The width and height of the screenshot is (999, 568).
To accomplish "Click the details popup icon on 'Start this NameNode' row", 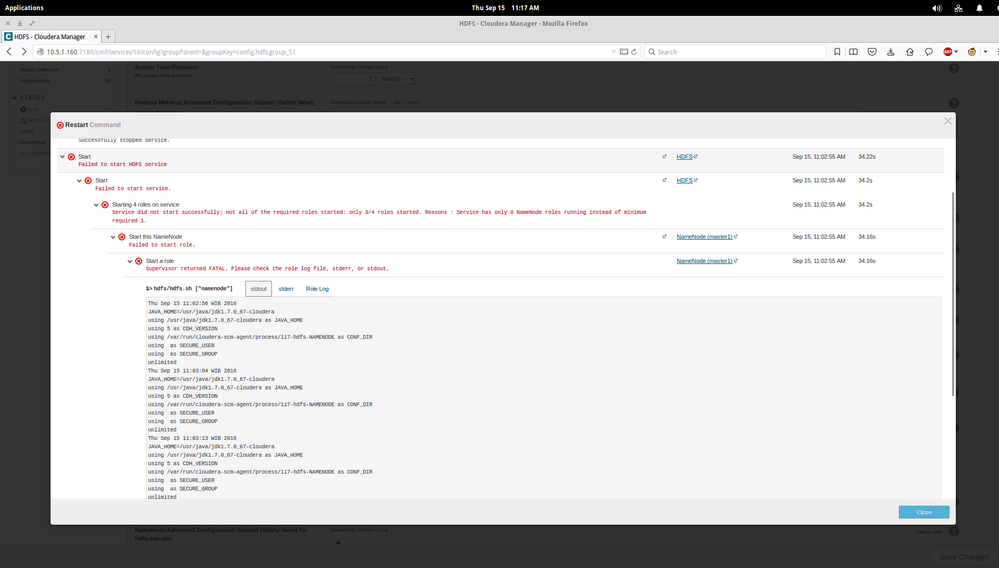I will click(x=665, y=237).
